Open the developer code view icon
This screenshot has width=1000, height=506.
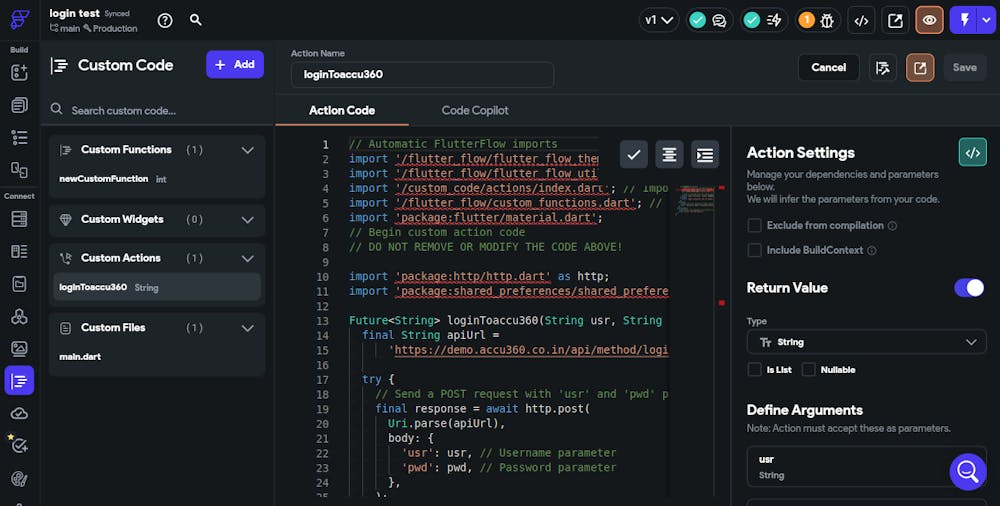click(860, 20)
